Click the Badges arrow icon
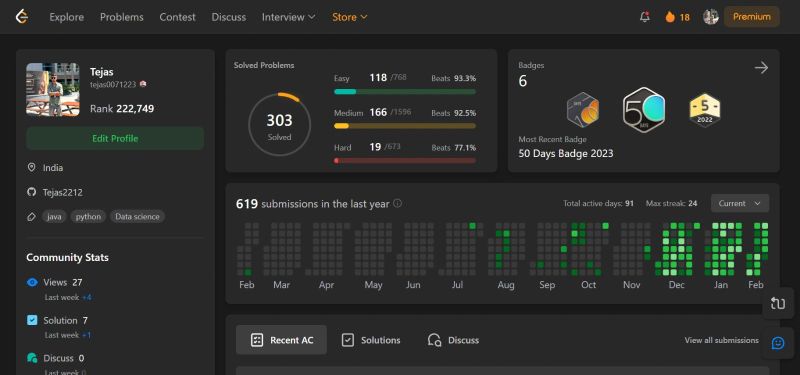Image resolution: width=800 pixels, height=375 pixels. pos(761,67)
